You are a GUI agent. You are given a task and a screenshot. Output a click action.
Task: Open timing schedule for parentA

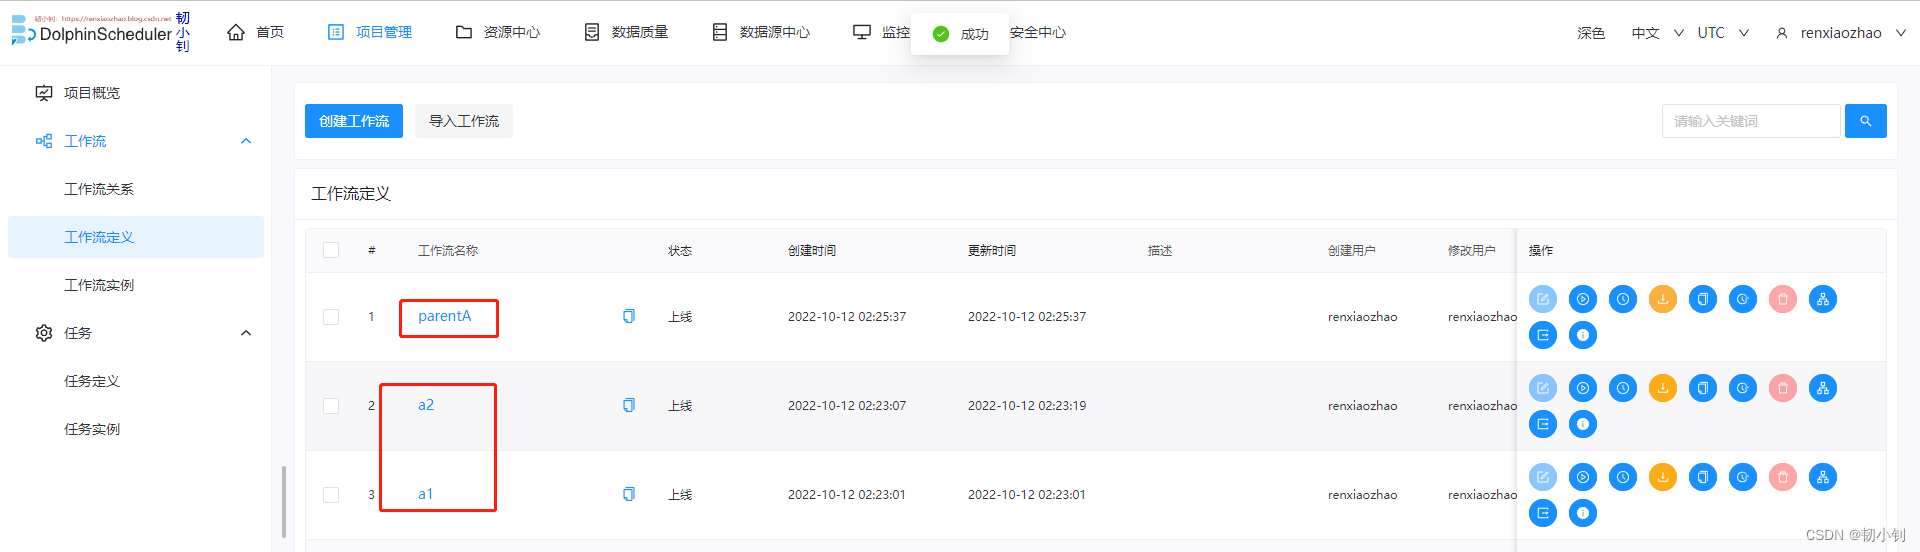pyautogui.click(x=1623, y=299)
